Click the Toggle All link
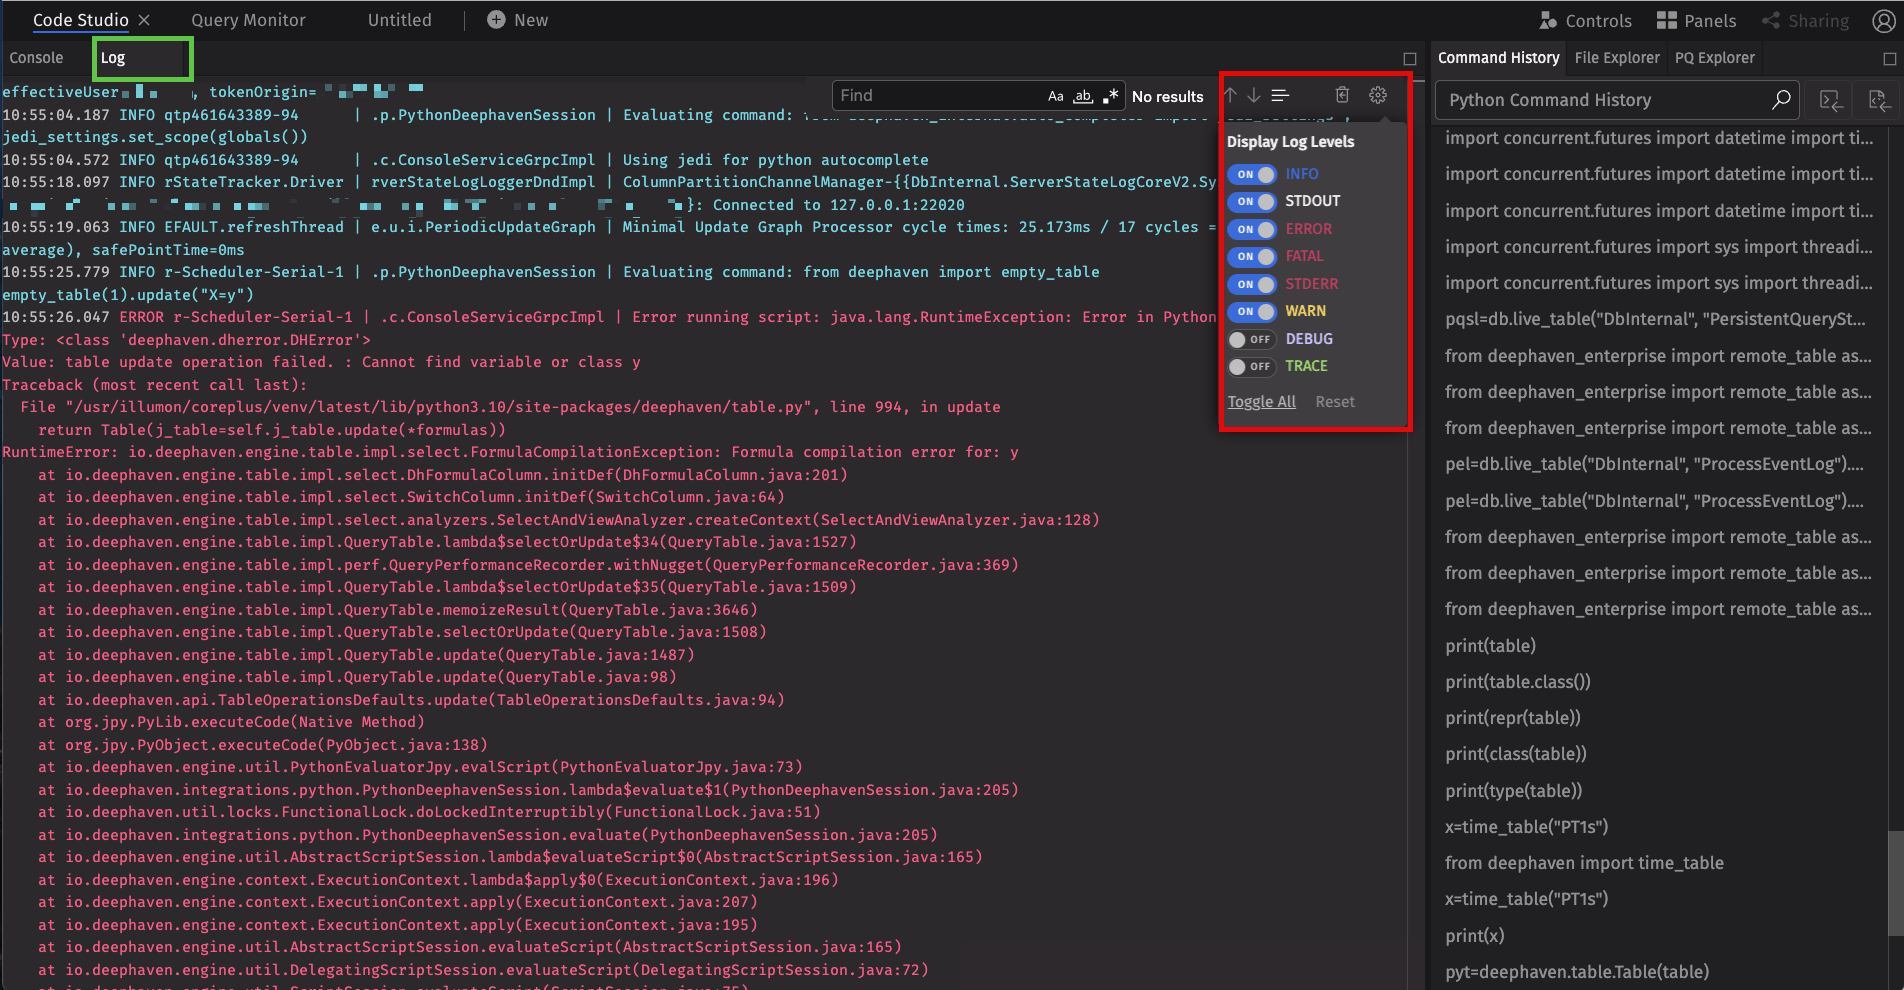The image size is (1904, 990). click(x=1261, y=401)
